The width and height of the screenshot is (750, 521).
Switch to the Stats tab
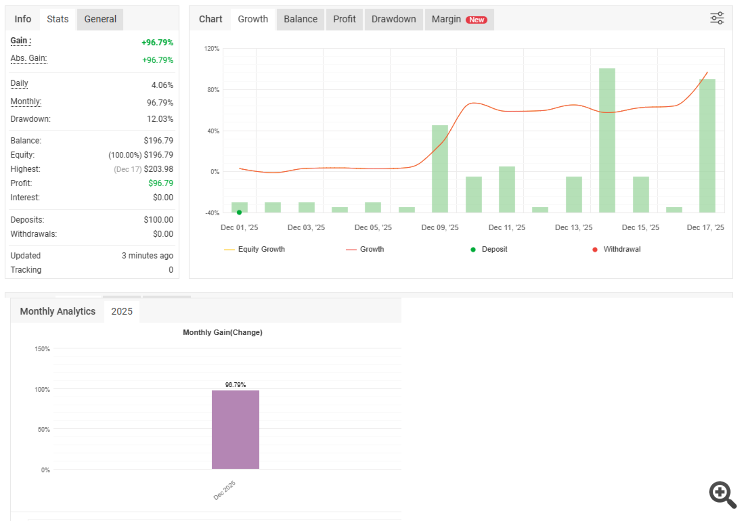pyautogui.click(x=57, y=19)
